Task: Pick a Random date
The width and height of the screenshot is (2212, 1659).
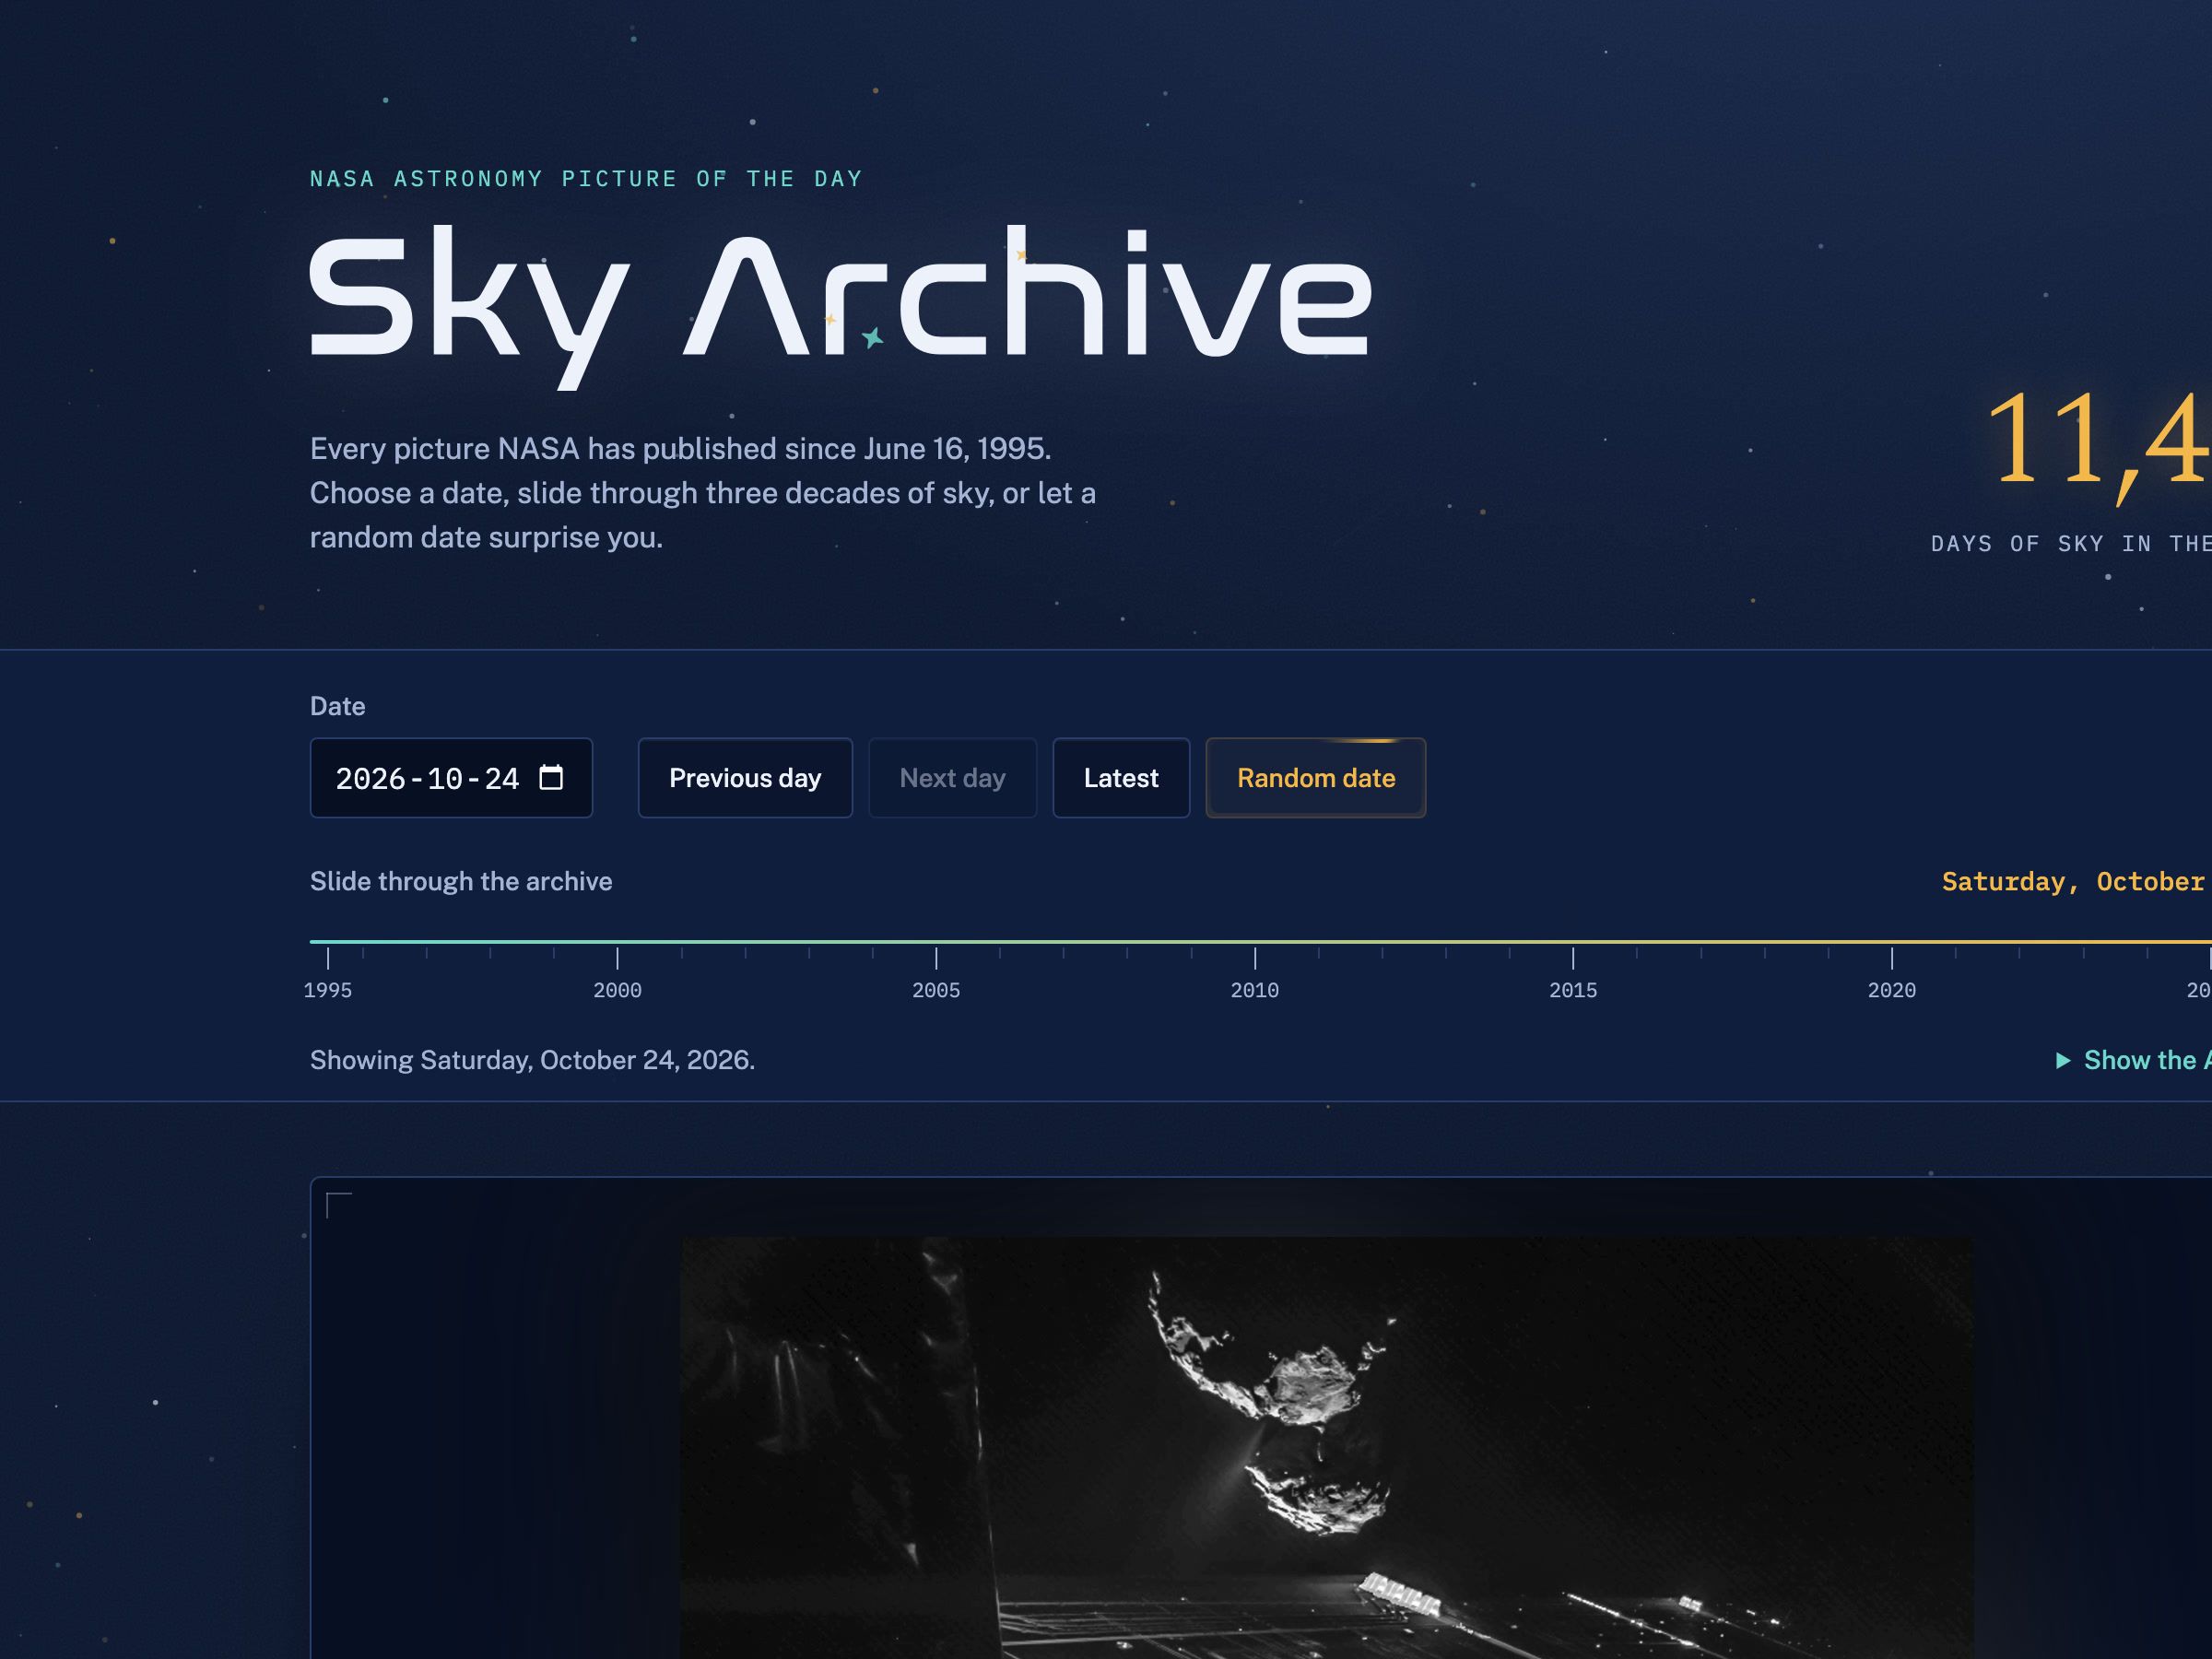Action: [x=1316, y=778]
